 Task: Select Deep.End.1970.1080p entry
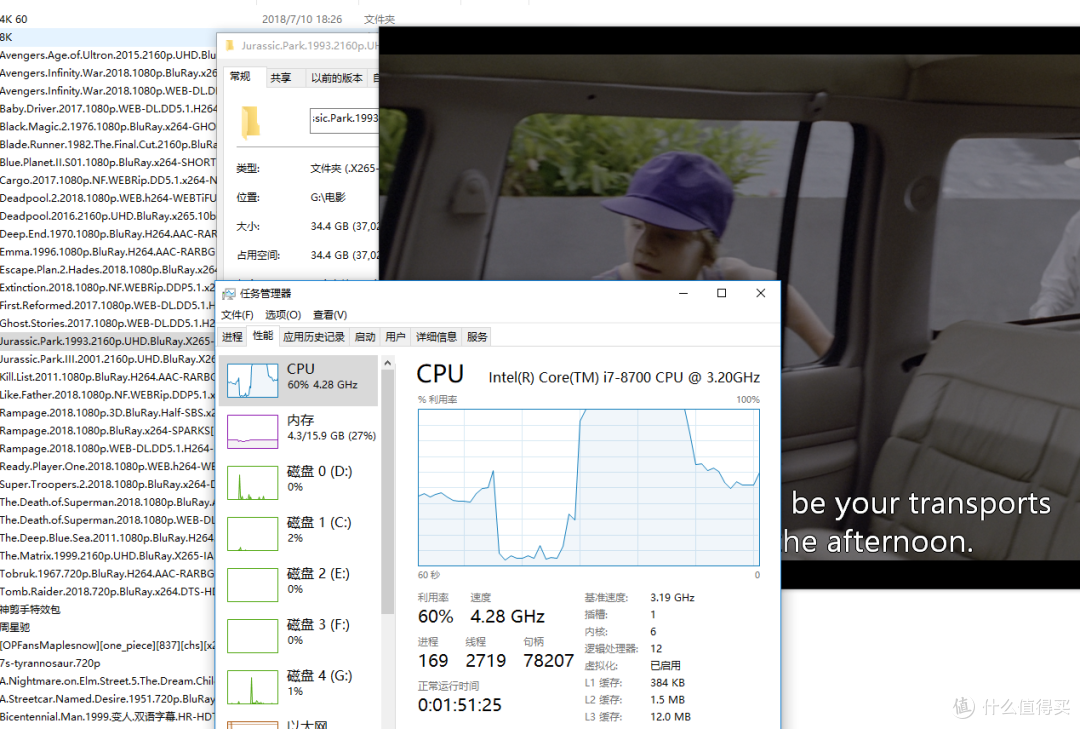tap(108, 234)
